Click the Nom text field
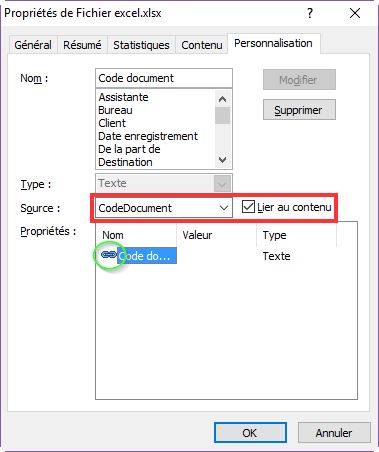 click(164, 78)
